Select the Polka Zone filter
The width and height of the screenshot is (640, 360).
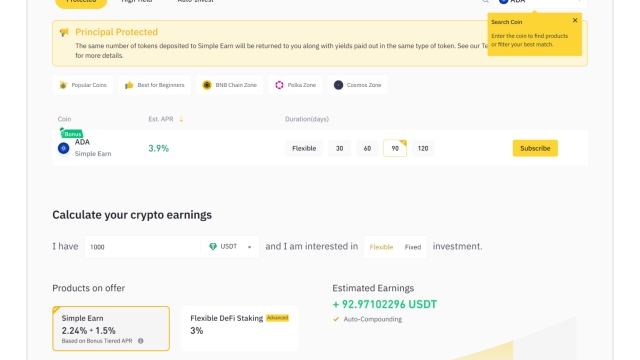[295, 85]
